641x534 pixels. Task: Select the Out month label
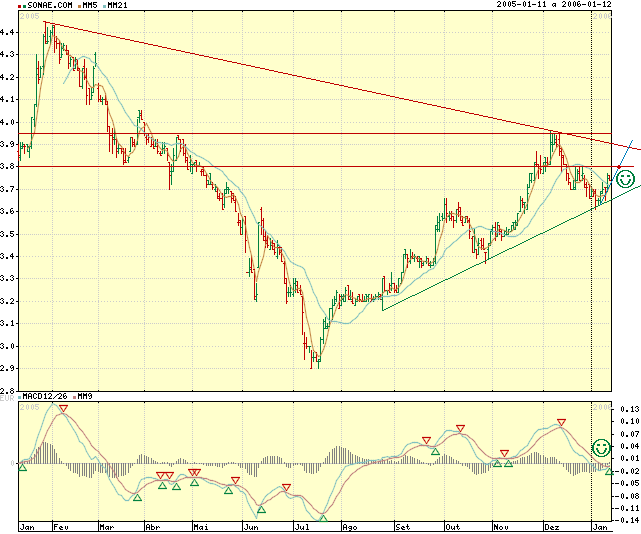453,527
